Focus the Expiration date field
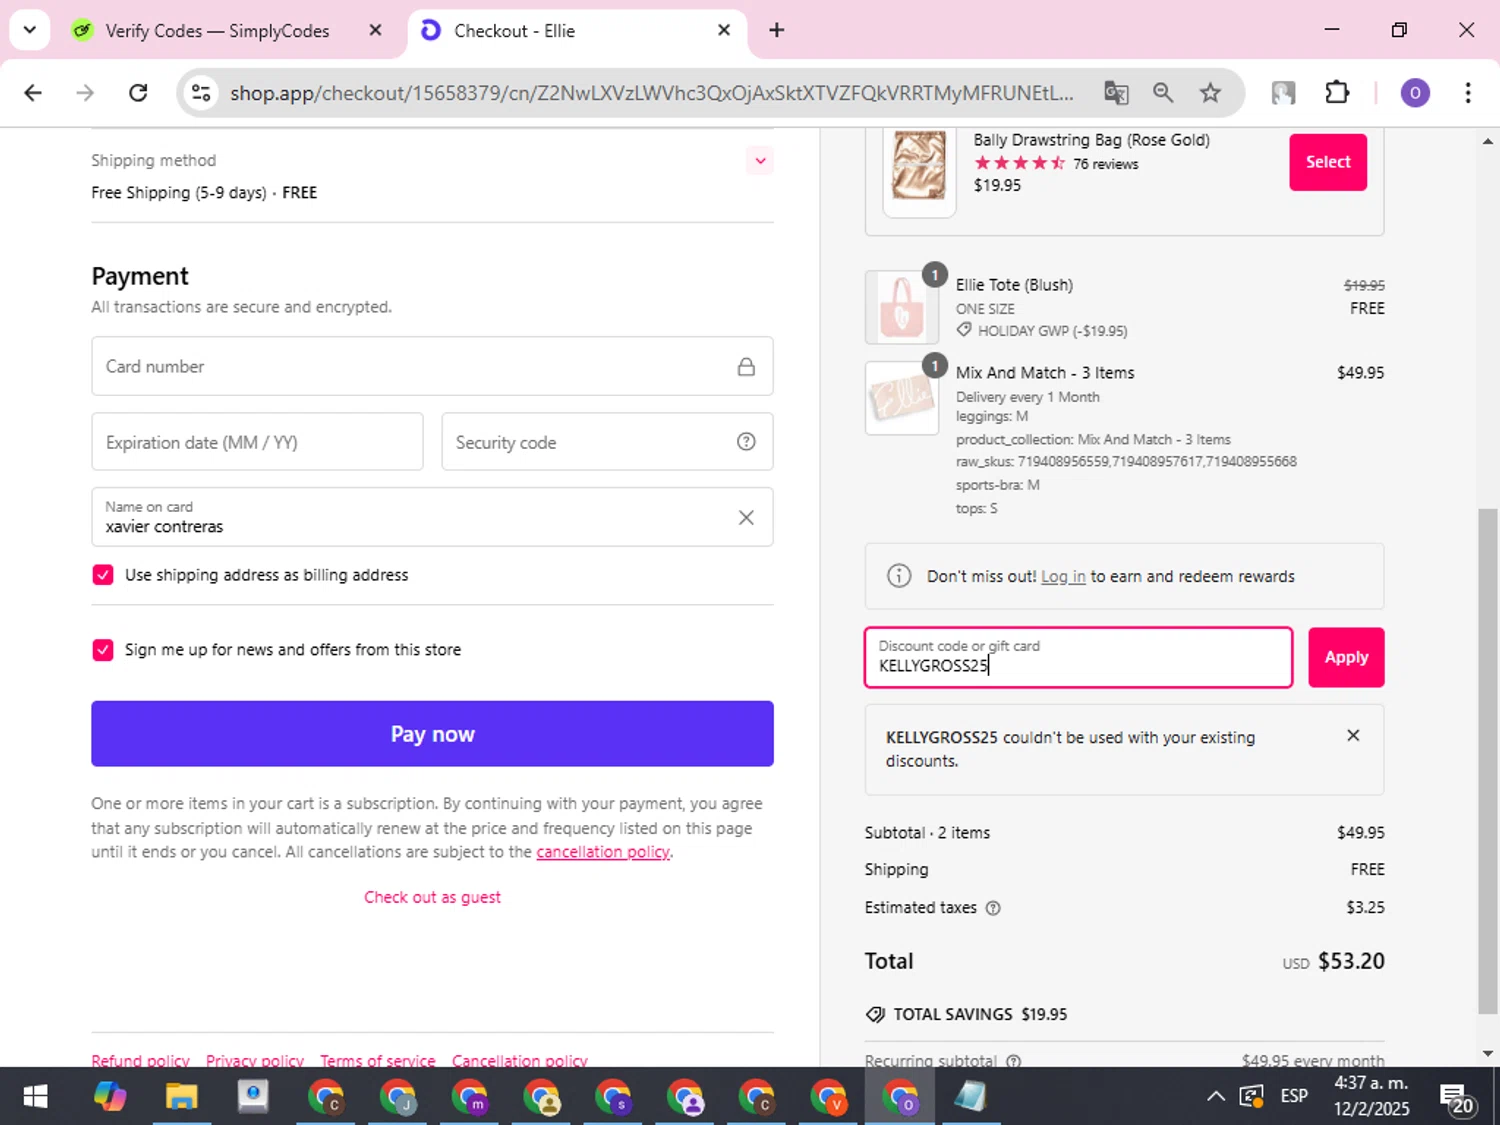The height and width of the screenshot is (1125, 1500). coord(257,442)
